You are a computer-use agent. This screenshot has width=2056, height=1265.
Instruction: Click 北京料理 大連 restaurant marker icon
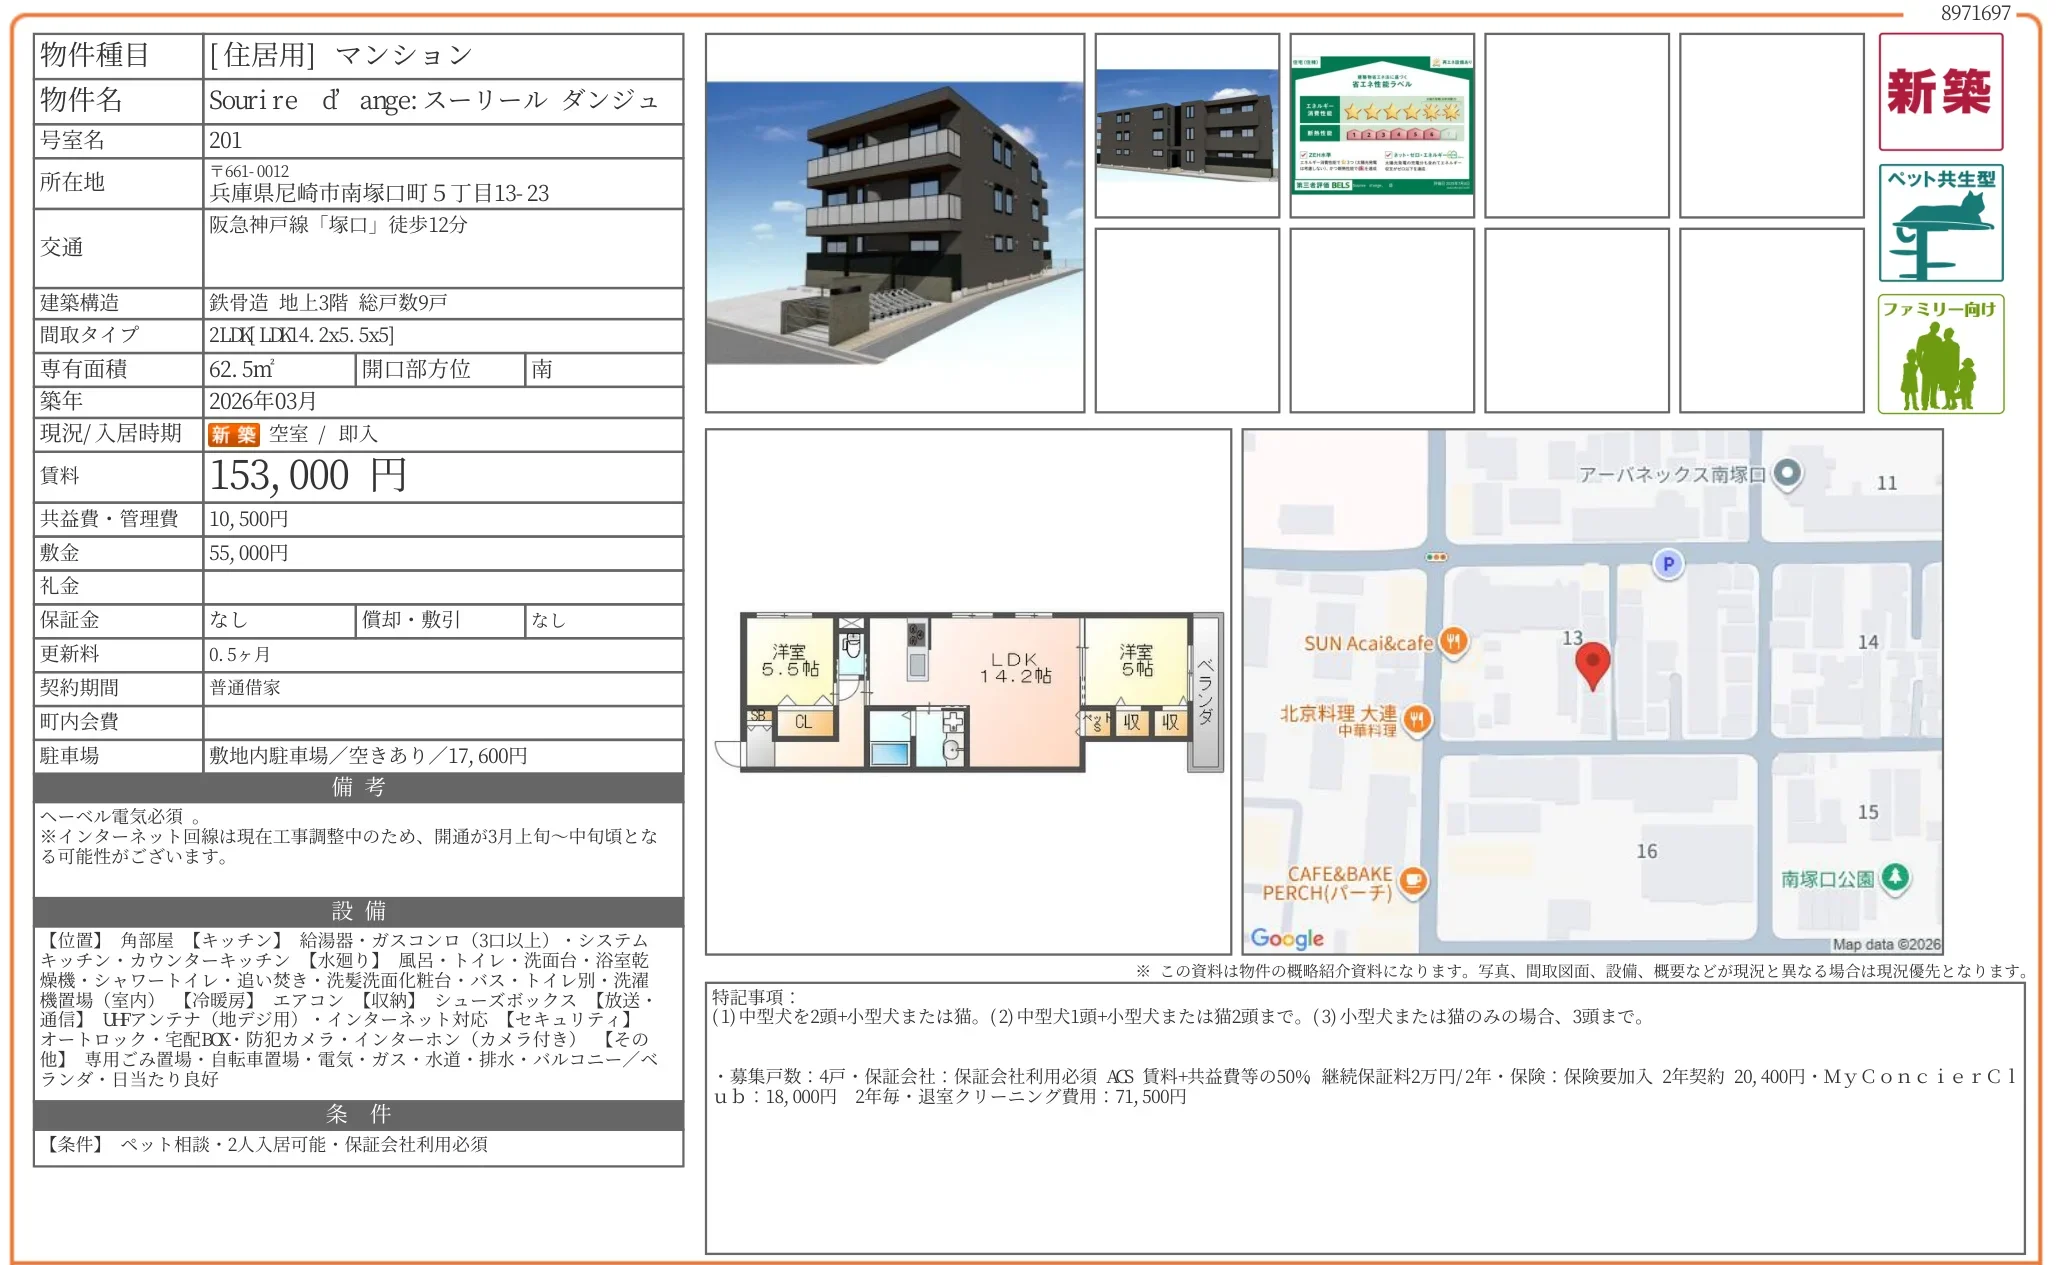1417,718
